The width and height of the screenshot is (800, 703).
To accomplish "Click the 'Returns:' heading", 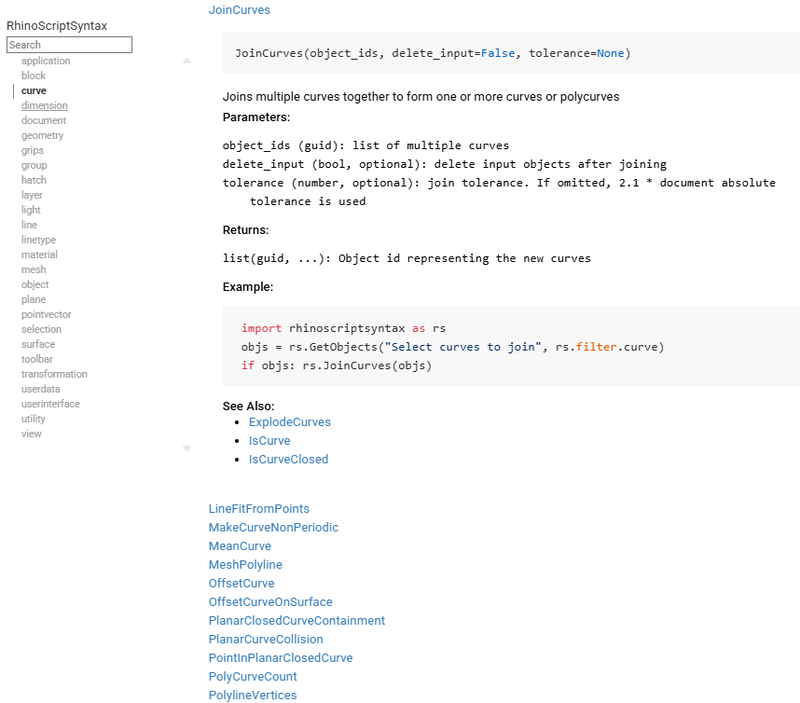I will pyautogui.click(x=245, y=230).
